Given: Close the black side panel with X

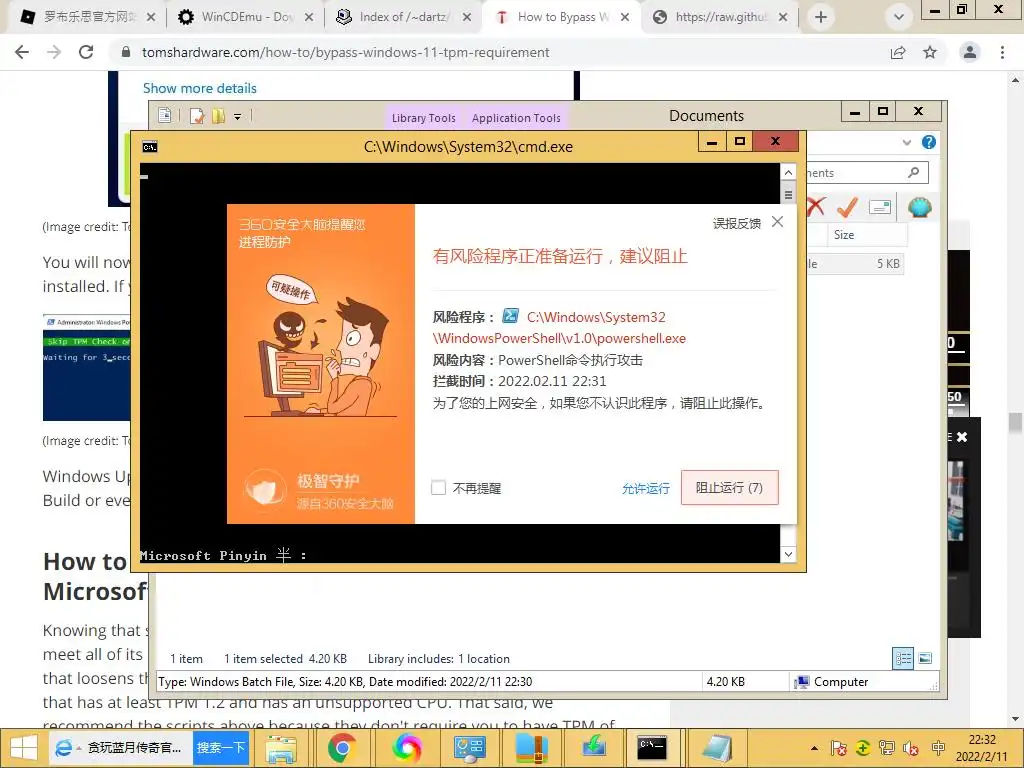Looking at the screenshot, I should pos(962,437).
